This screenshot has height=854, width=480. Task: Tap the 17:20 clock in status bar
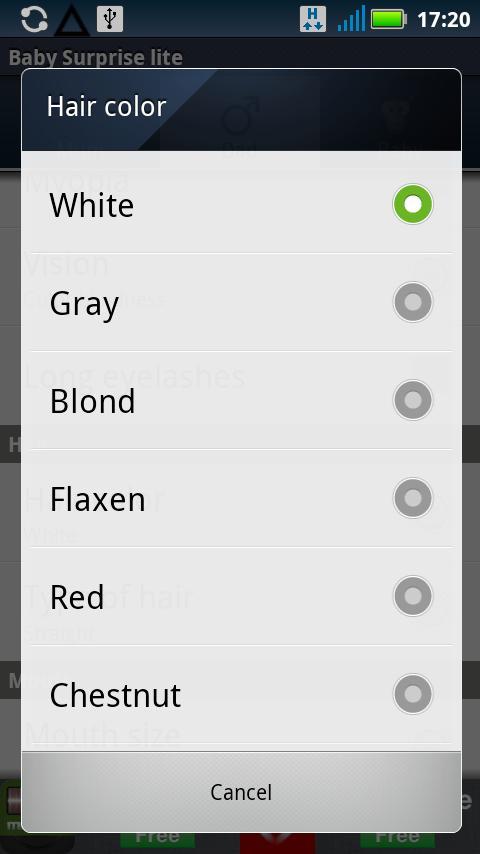click(x=443, y=20)
